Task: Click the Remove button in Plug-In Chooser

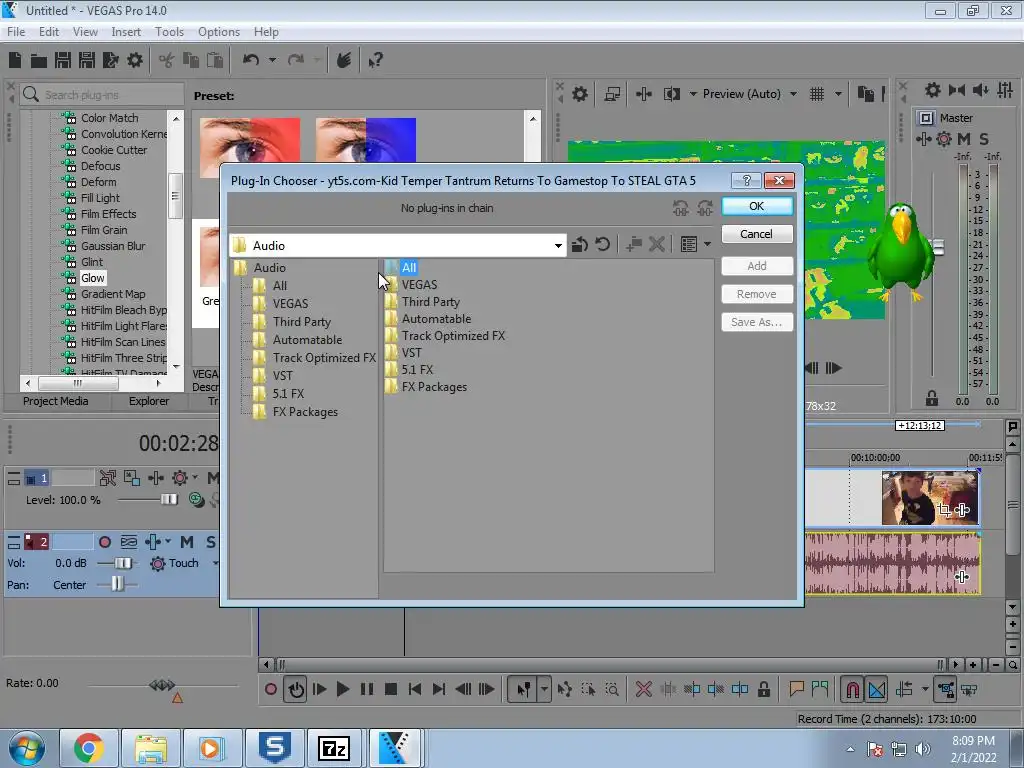Action: (757, 294)
